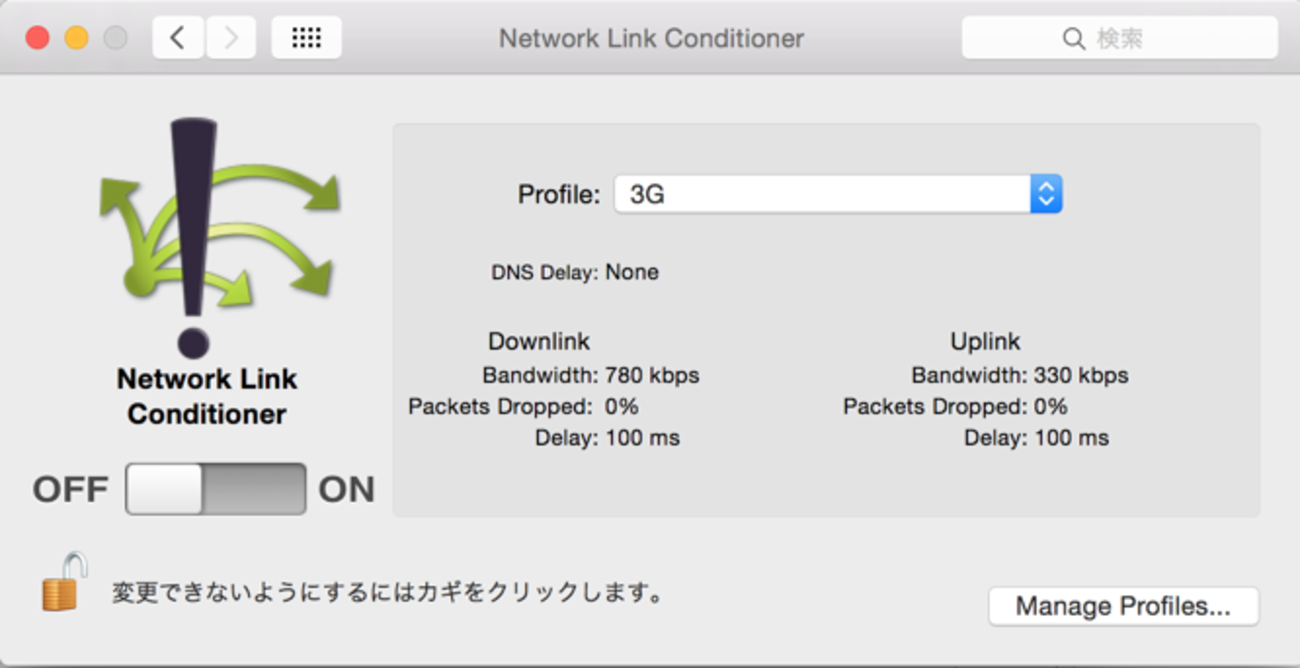Open the Profile dropdown showing 3G
The width and height of the screenshot is (1300, 668).
pyautogui.click(x=822, y=194)
